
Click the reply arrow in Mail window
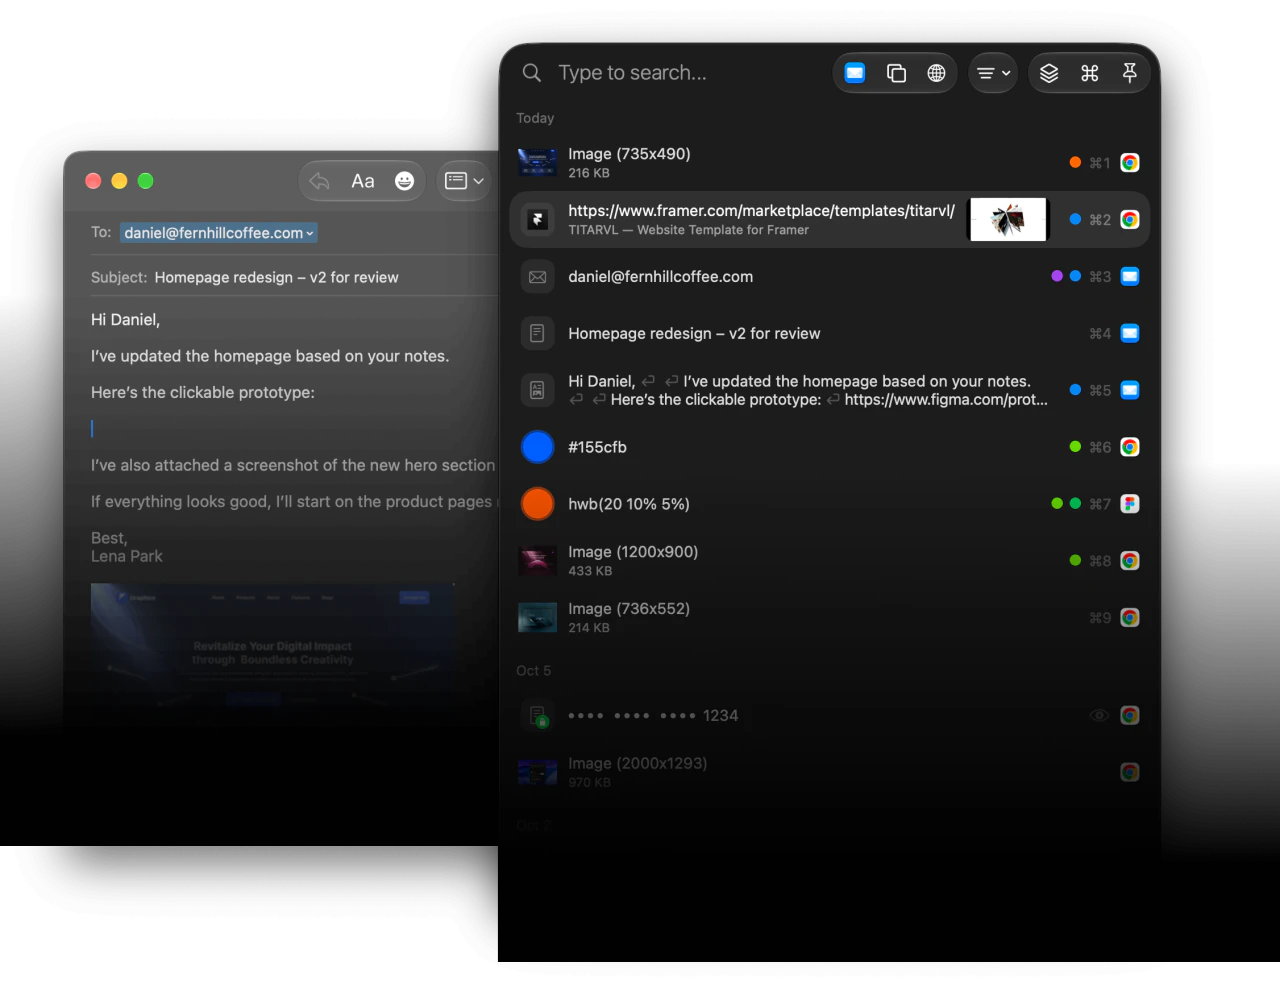coord(320,181)
